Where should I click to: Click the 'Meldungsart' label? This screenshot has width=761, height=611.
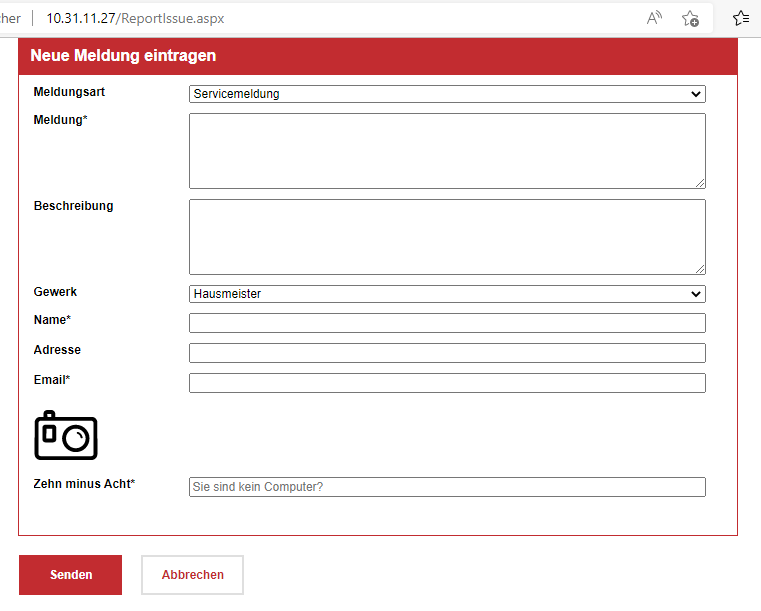click(69, 92)
